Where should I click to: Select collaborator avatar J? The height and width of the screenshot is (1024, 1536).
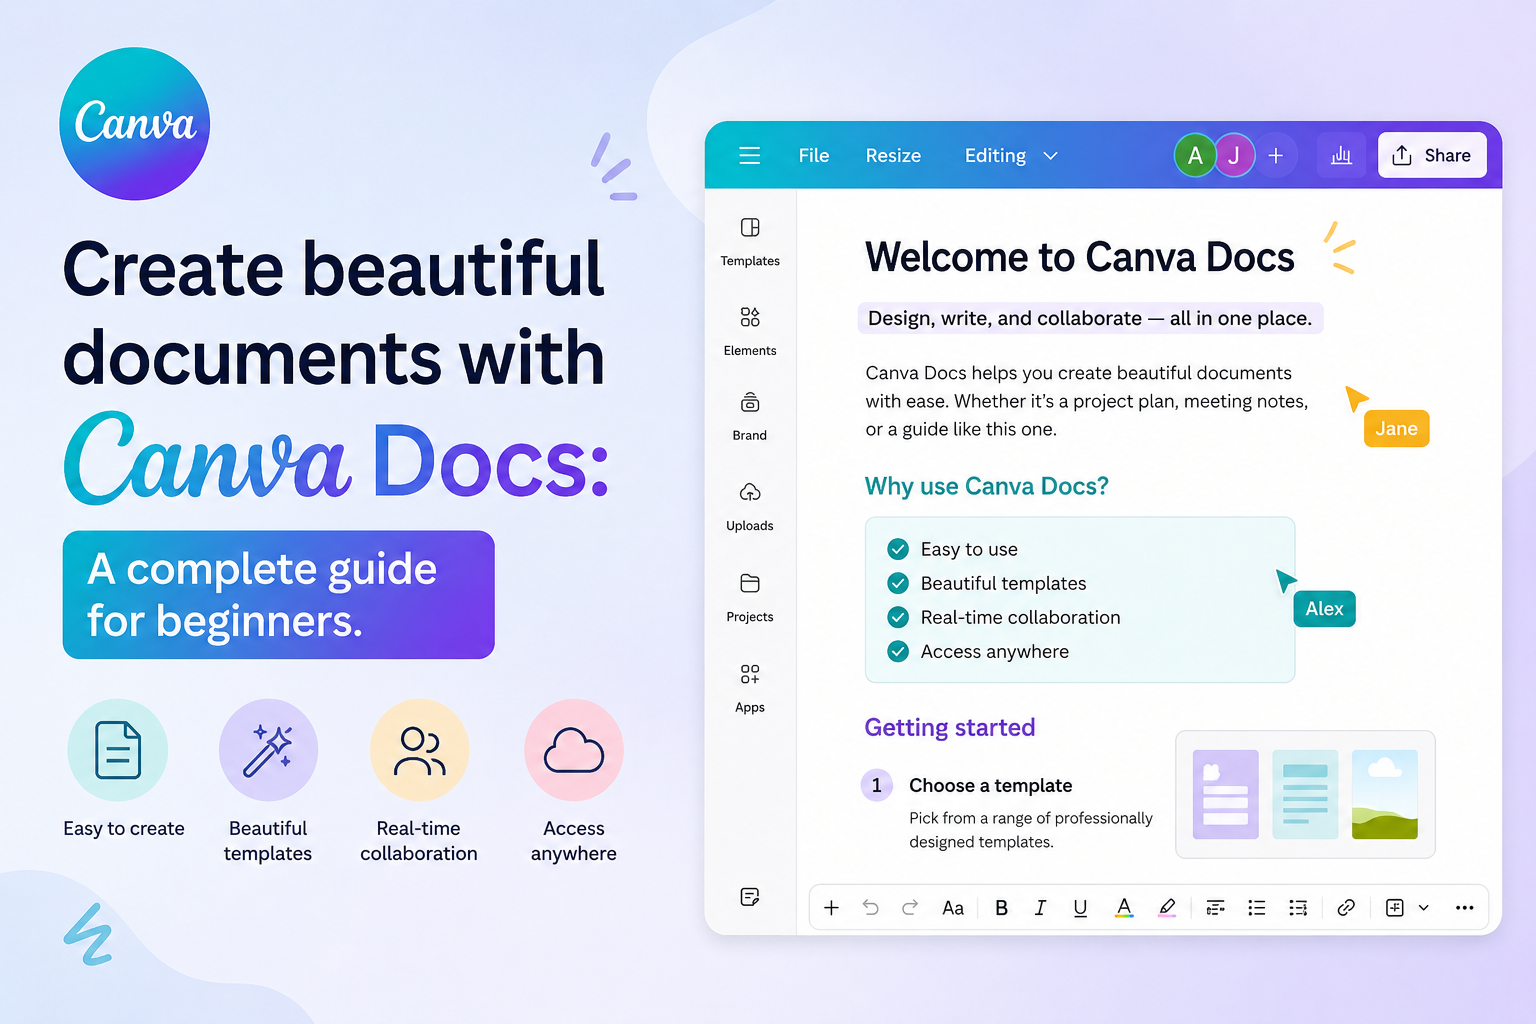pyautogui.click(x=1234, y=155)
